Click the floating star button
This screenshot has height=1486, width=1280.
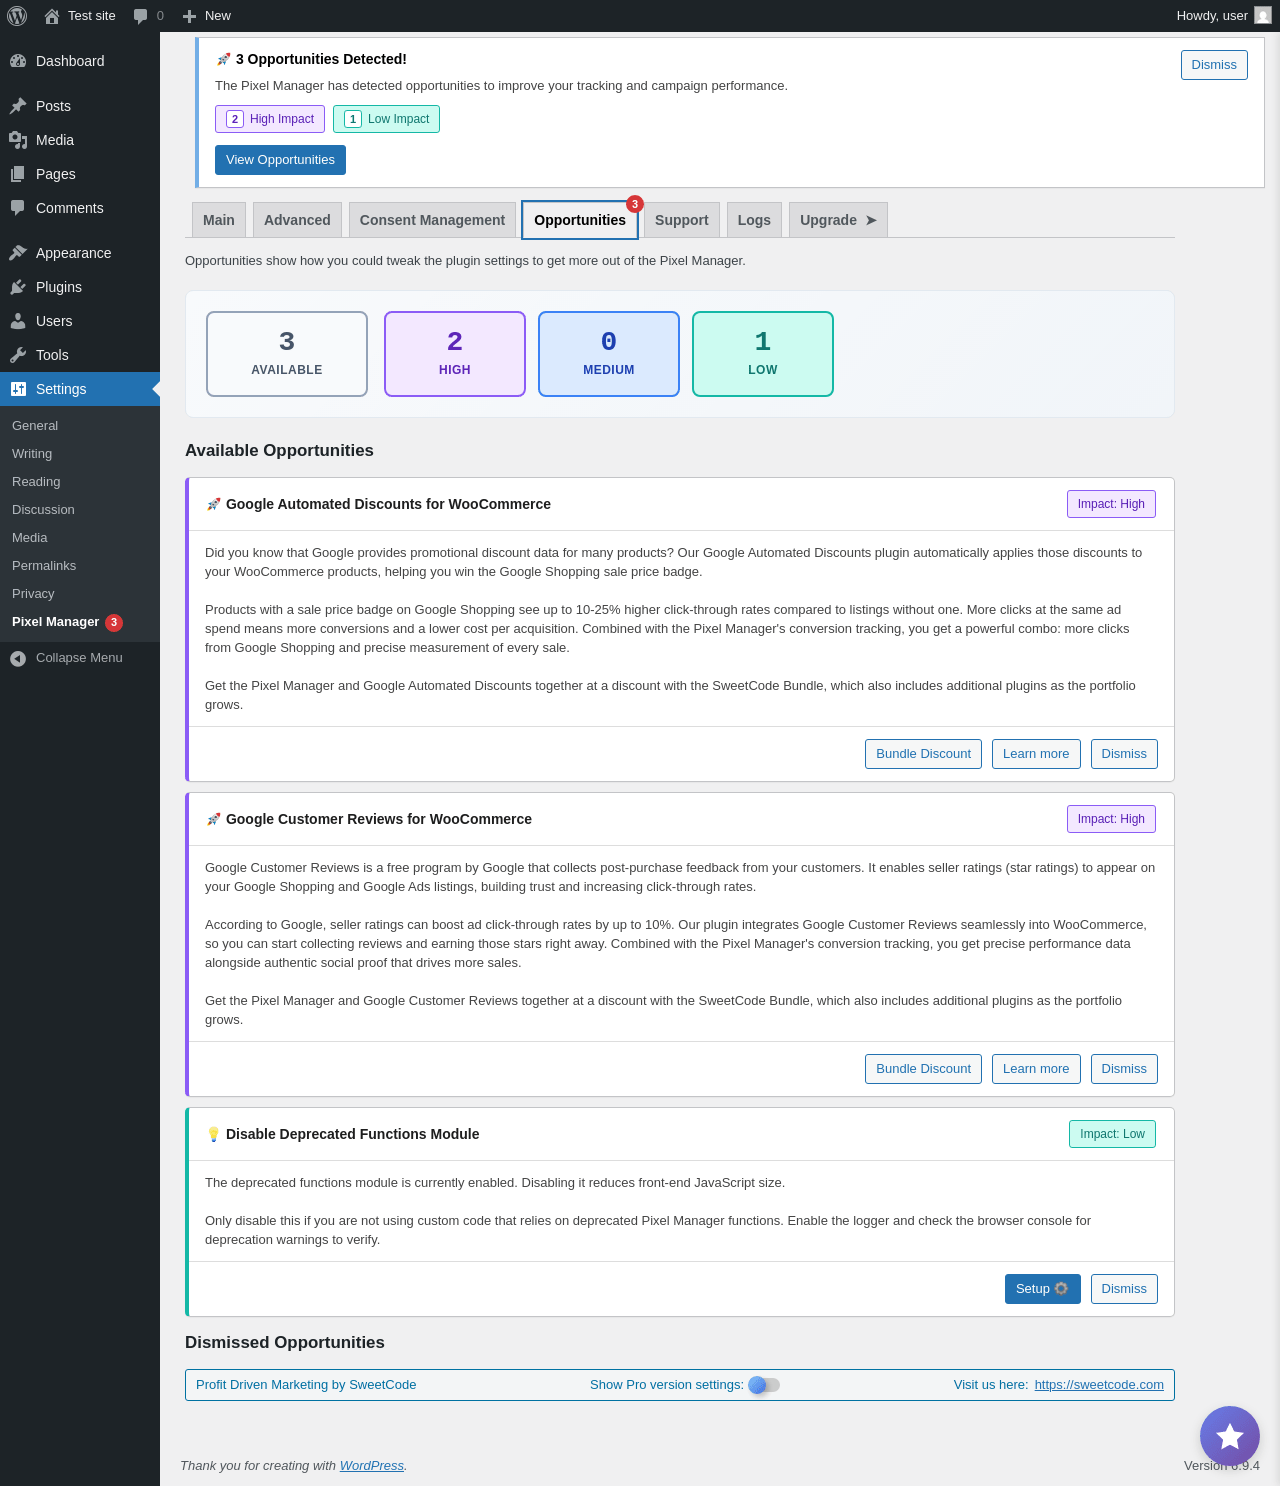point(1230,1436)
